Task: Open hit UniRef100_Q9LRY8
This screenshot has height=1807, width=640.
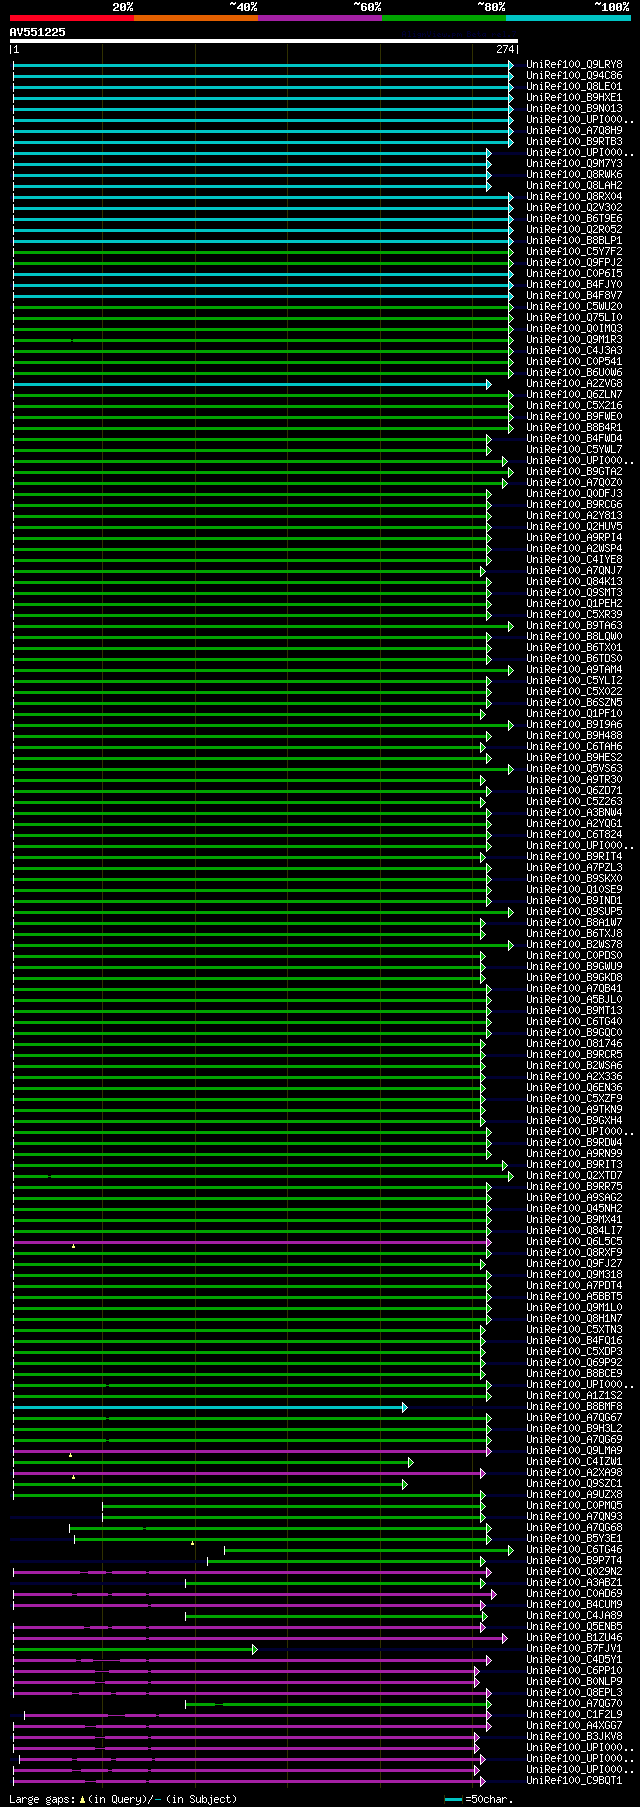Action: tap(574, 64)
